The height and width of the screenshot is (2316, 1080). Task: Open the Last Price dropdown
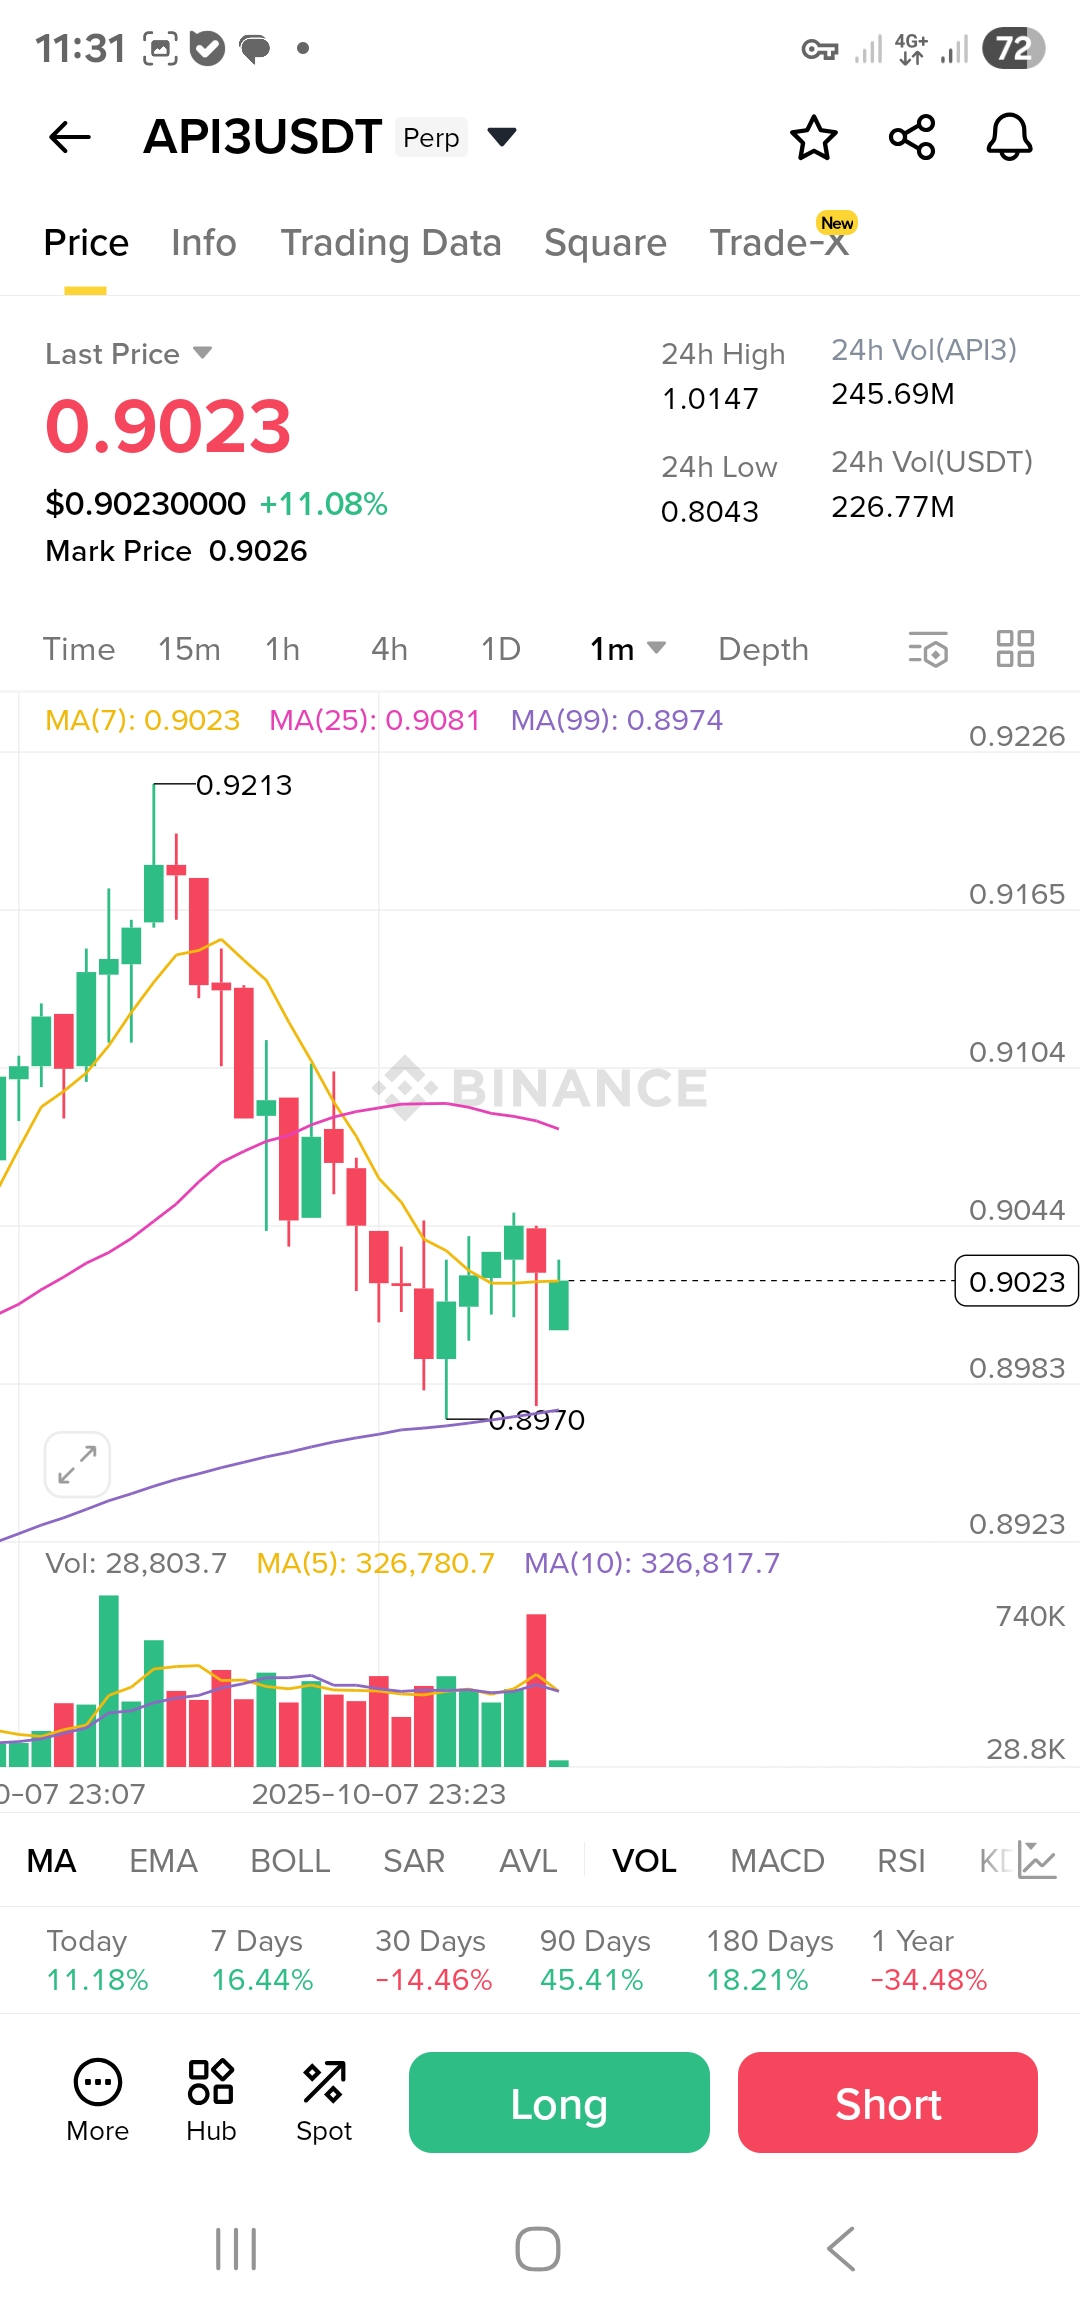pos(202,353)
